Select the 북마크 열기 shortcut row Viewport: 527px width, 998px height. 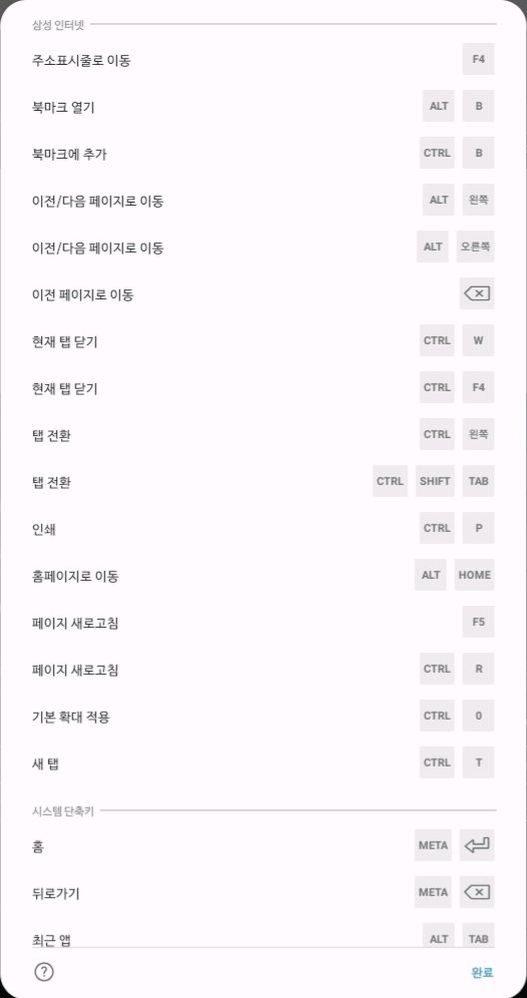264,106
